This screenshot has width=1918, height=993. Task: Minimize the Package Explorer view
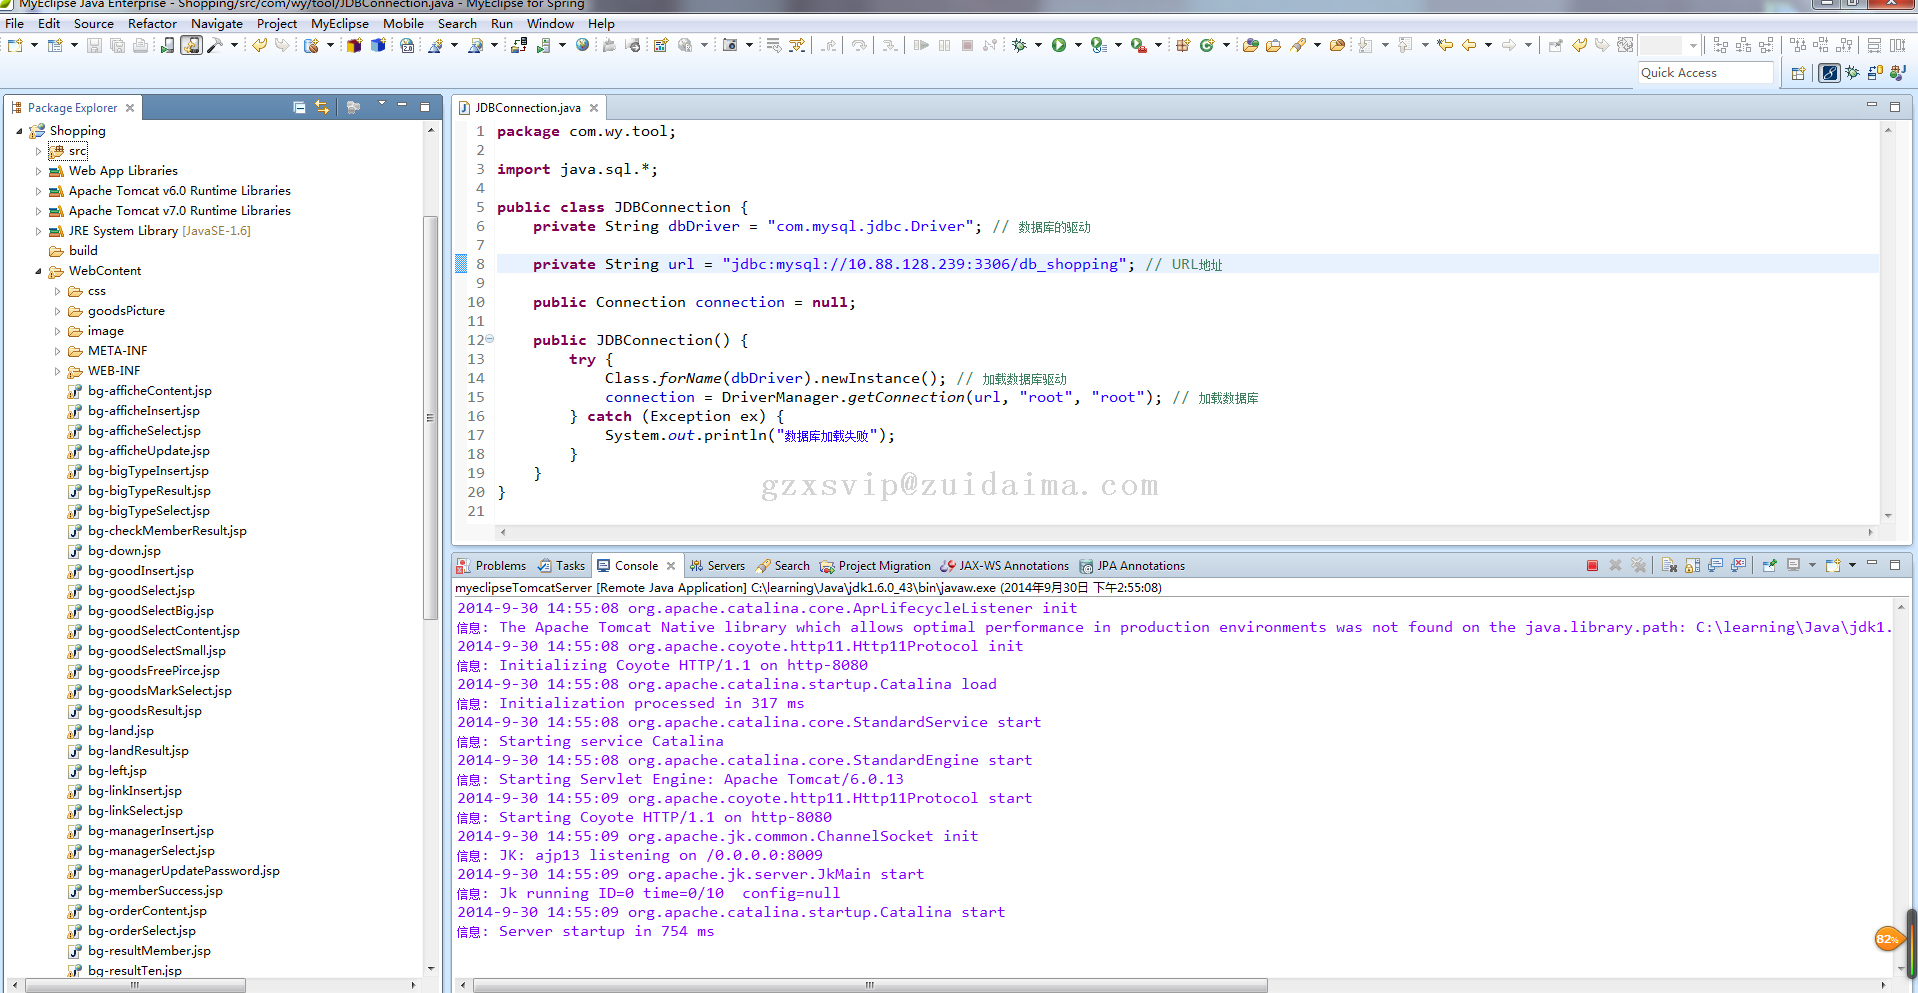tap(402, 105)
